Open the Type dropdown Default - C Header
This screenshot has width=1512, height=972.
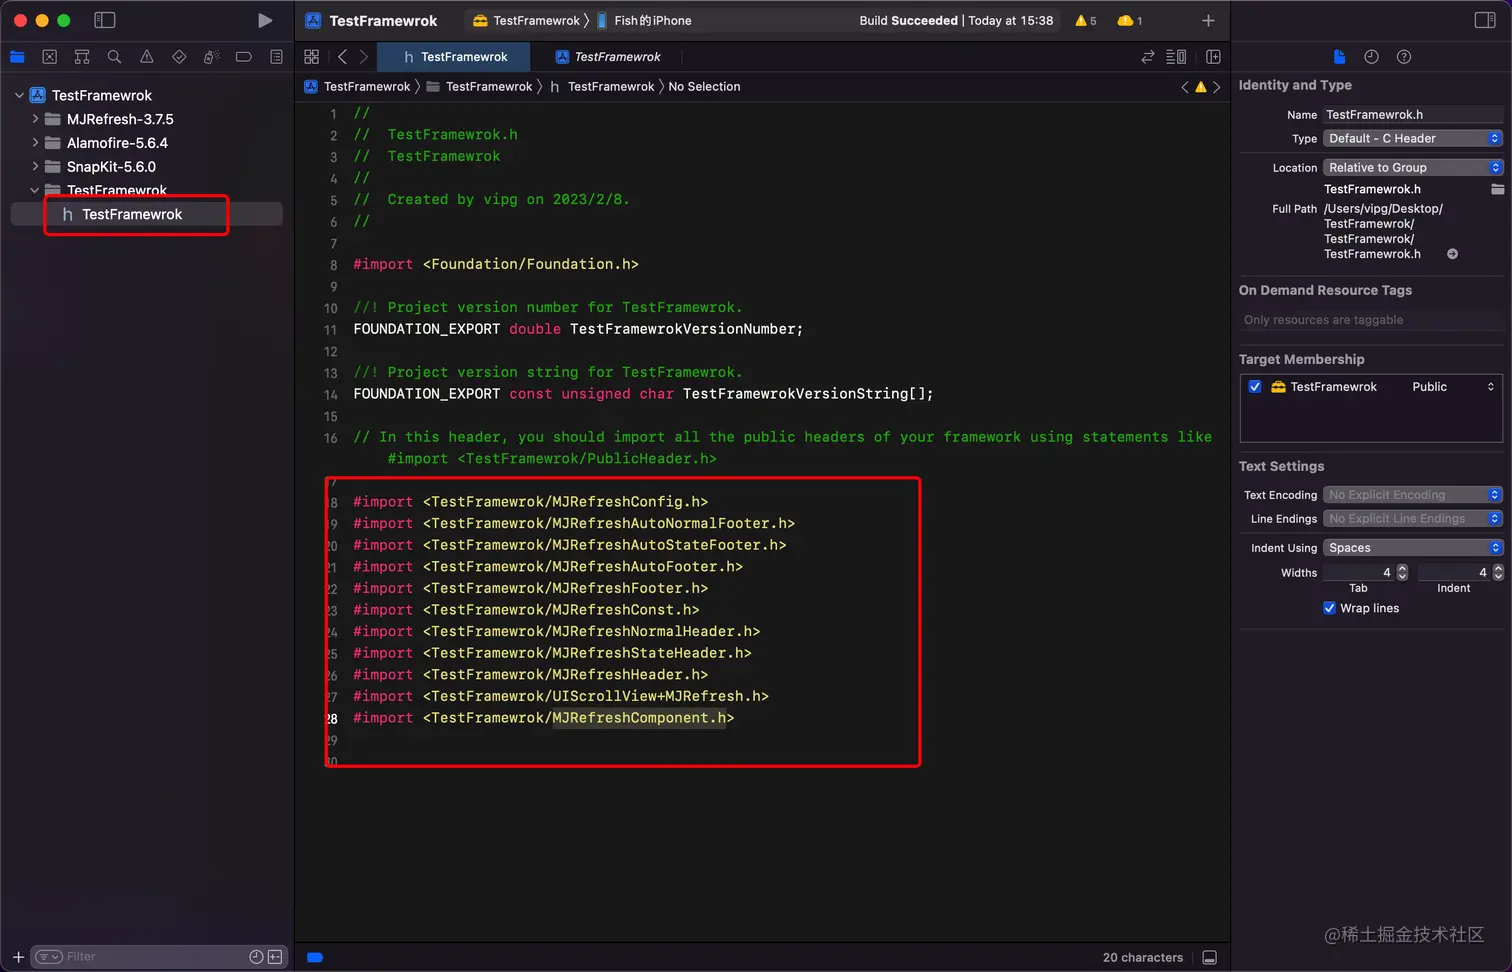(x=1413, y=139)
